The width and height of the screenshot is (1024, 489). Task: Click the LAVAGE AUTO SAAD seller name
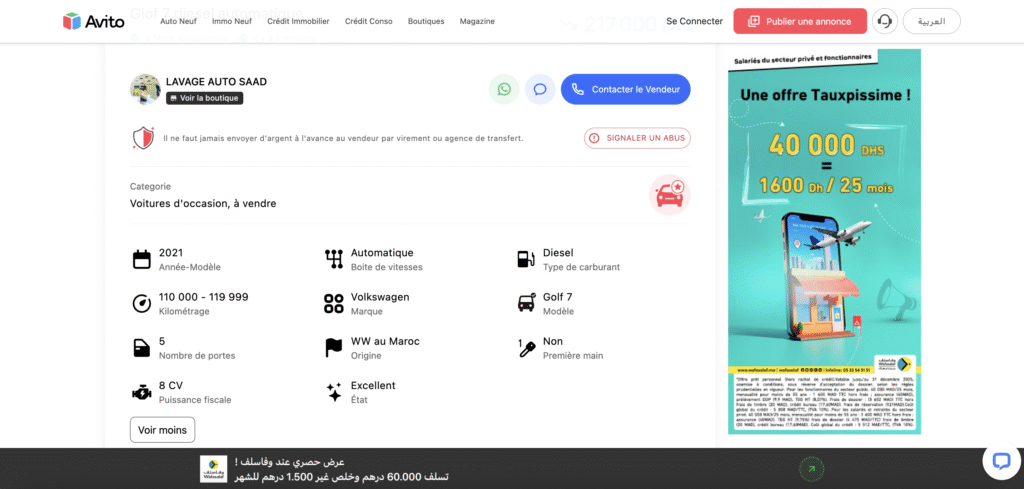[x=216, y=82]
